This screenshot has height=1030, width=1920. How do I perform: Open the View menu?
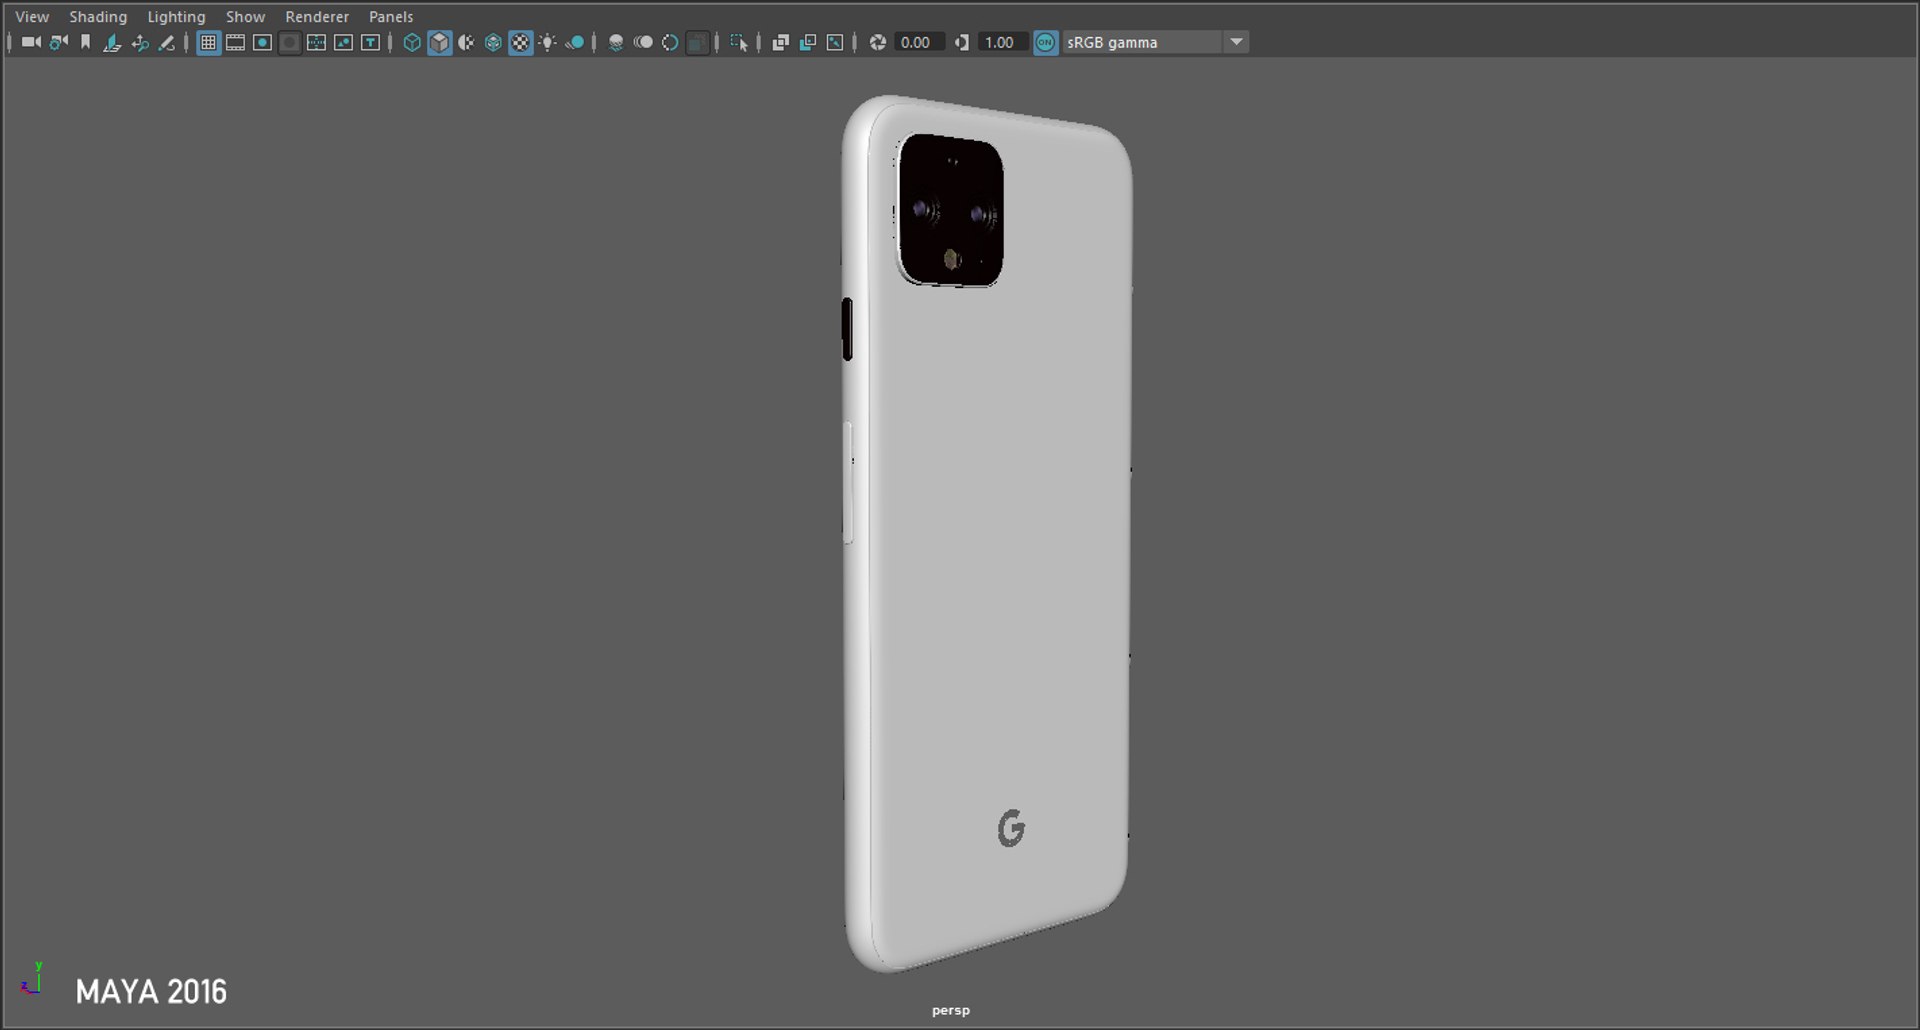pos(32,16)
